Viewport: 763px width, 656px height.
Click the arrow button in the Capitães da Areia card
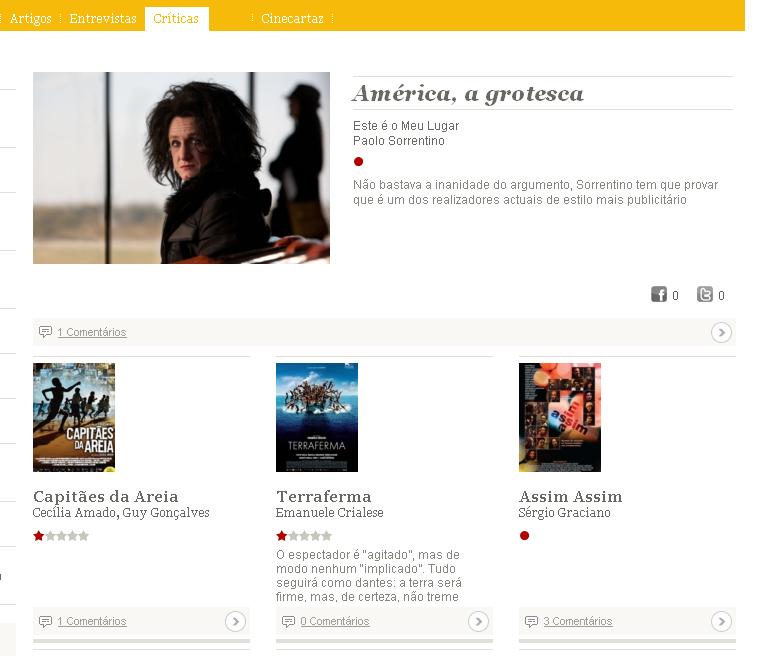tap(235, 621)
